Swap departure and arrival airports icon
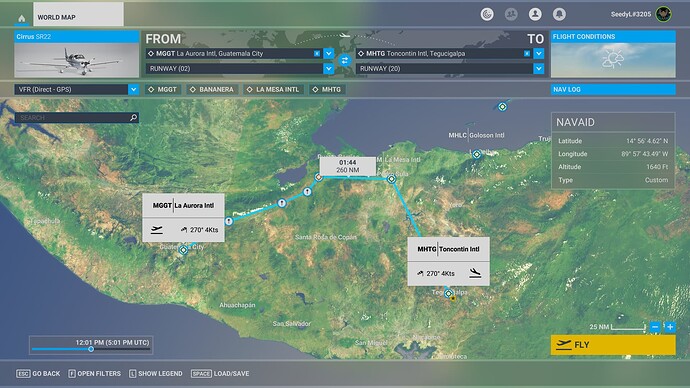This screenshot has width=690, height=388. [345, 60]
